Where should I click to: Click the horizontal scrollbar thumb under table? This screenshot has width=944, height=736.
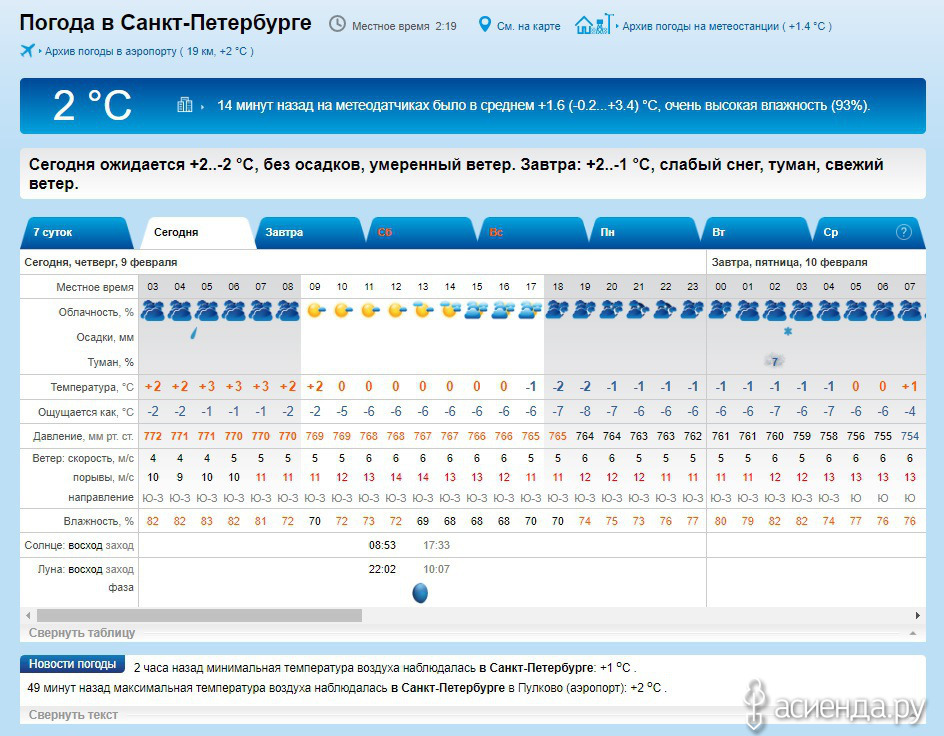point(199,616)
